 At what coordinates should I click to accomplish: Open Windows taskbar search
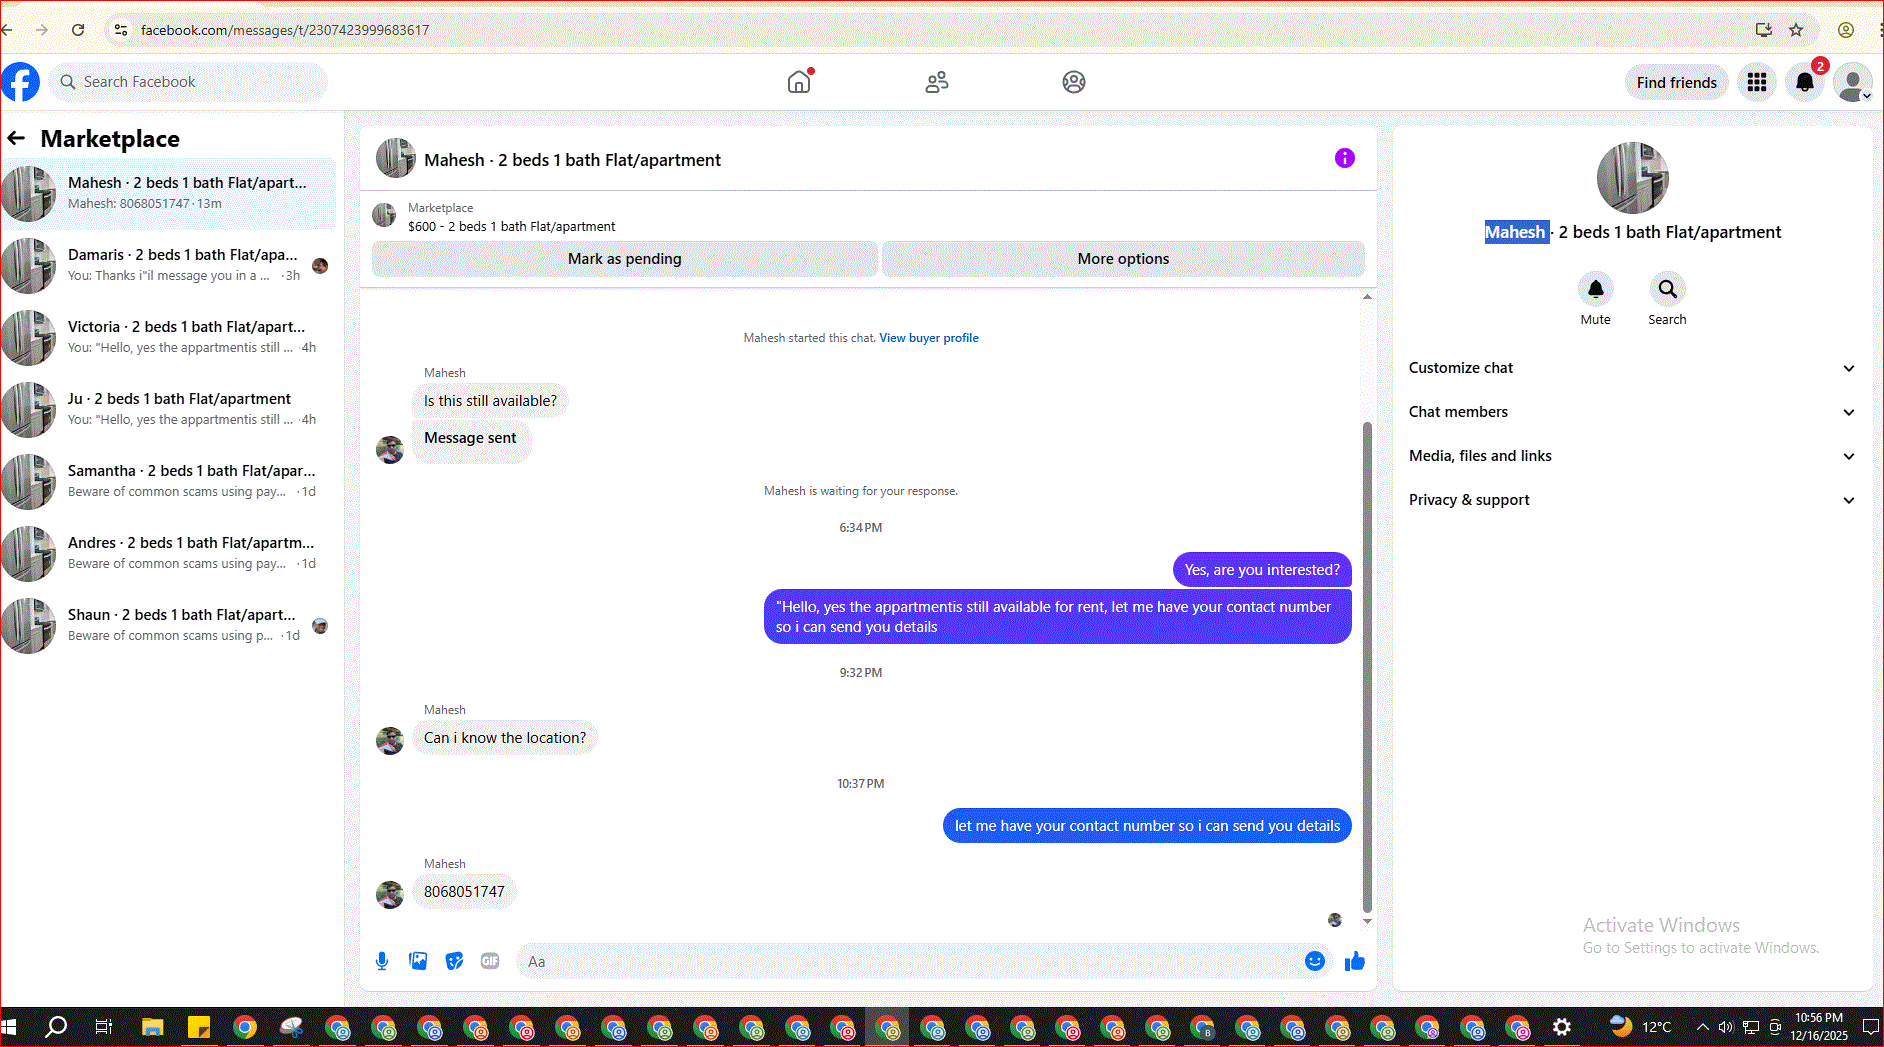[57, 1027]
